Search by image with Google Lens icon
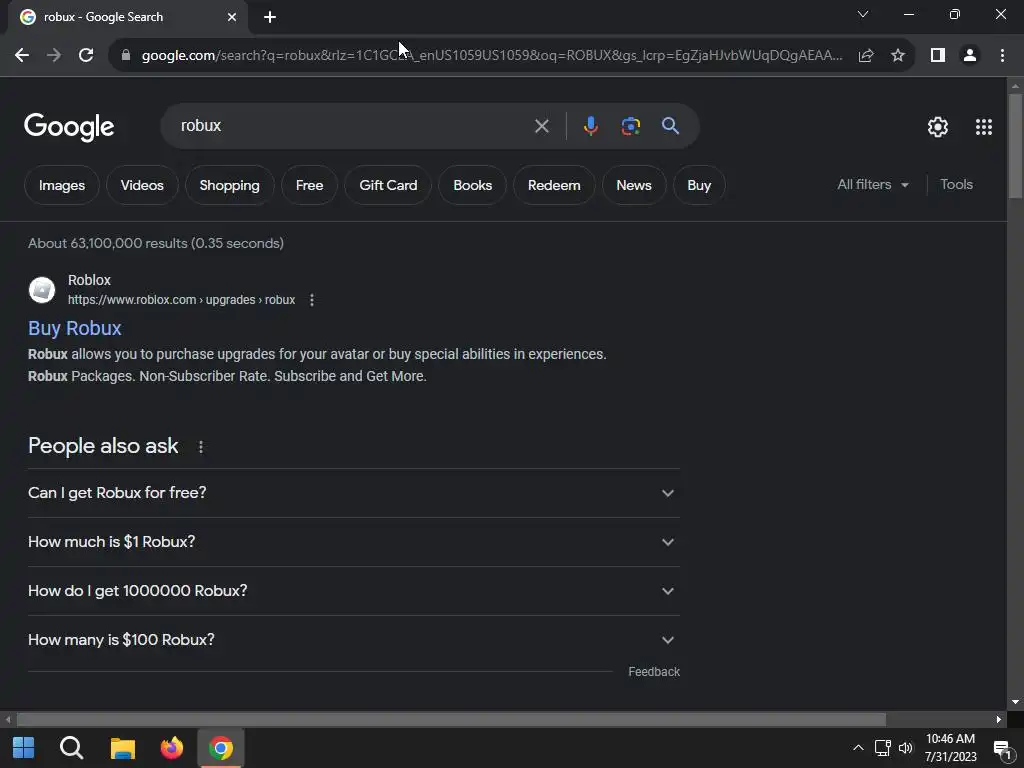Image resolution: width=1024 pixels, height=768 pixels. (630, 126)
